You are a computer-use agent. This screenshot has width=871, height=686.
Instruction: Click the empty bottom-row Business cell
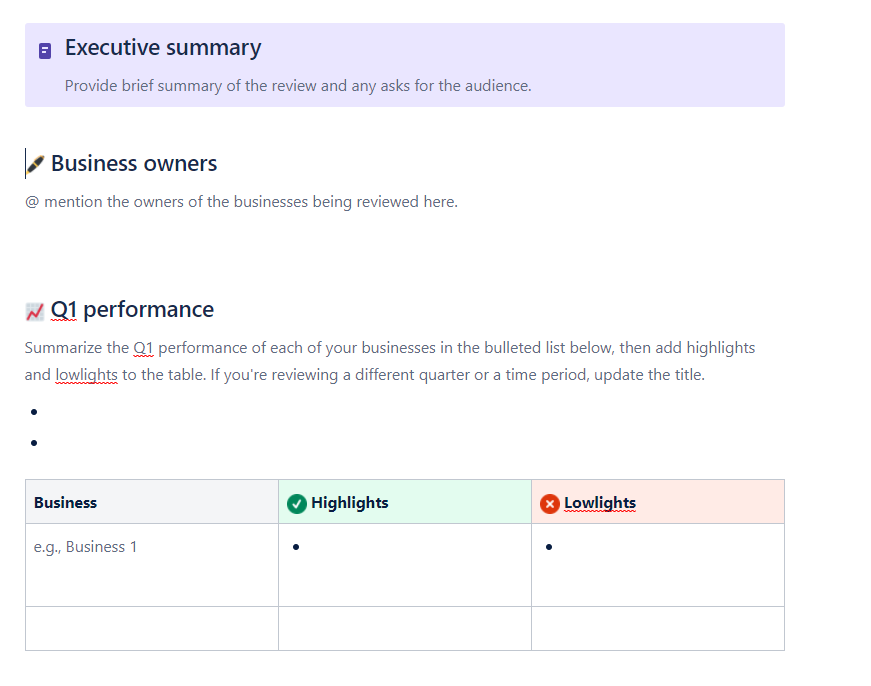coord(152,629)
